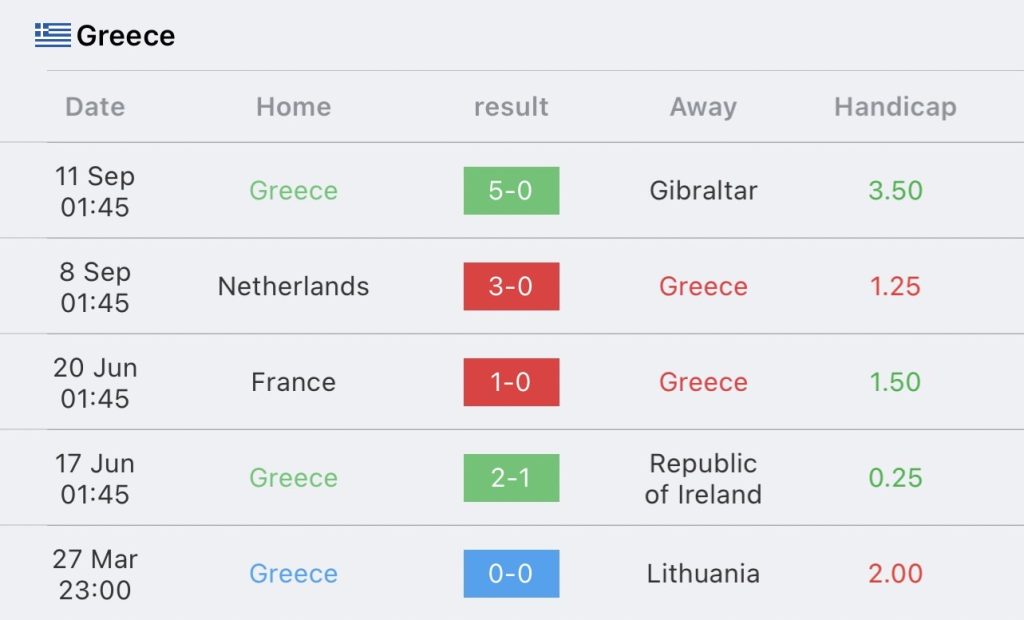Open the green 5-0 result badge
Image resolution: width=1024 pixels, height=620 pixels.
(511, 191)
